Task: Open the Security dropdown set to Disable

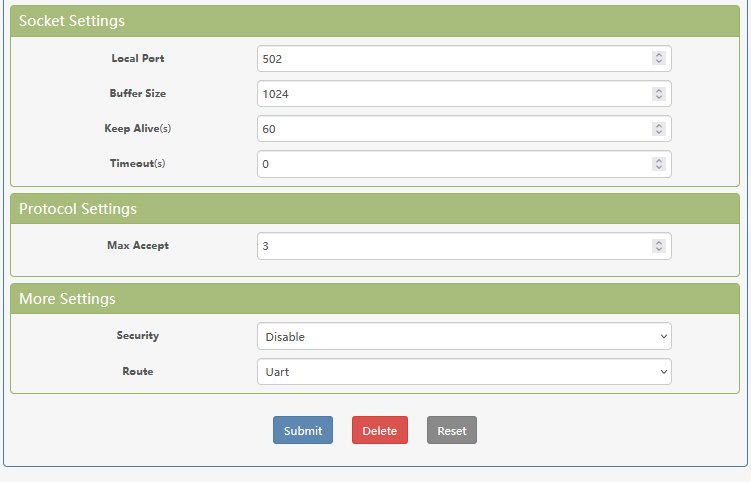Action: coord(463,337)
